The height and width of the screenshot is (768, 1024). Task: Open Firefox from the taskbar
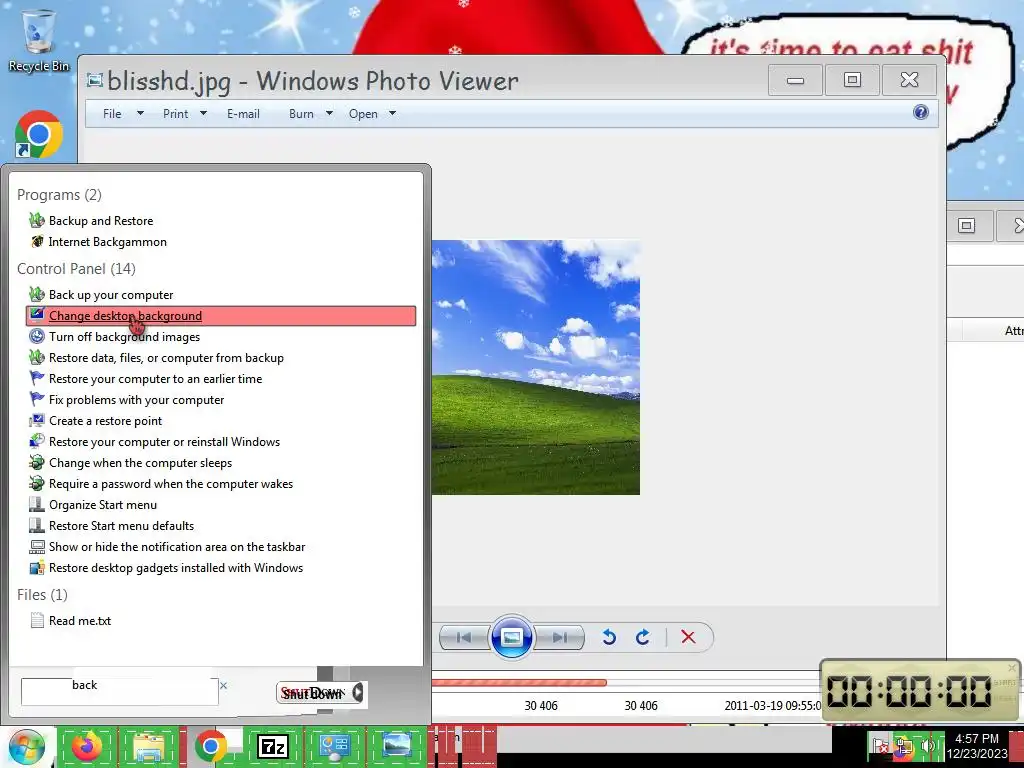pyautogui.click(x=88, y=746)
